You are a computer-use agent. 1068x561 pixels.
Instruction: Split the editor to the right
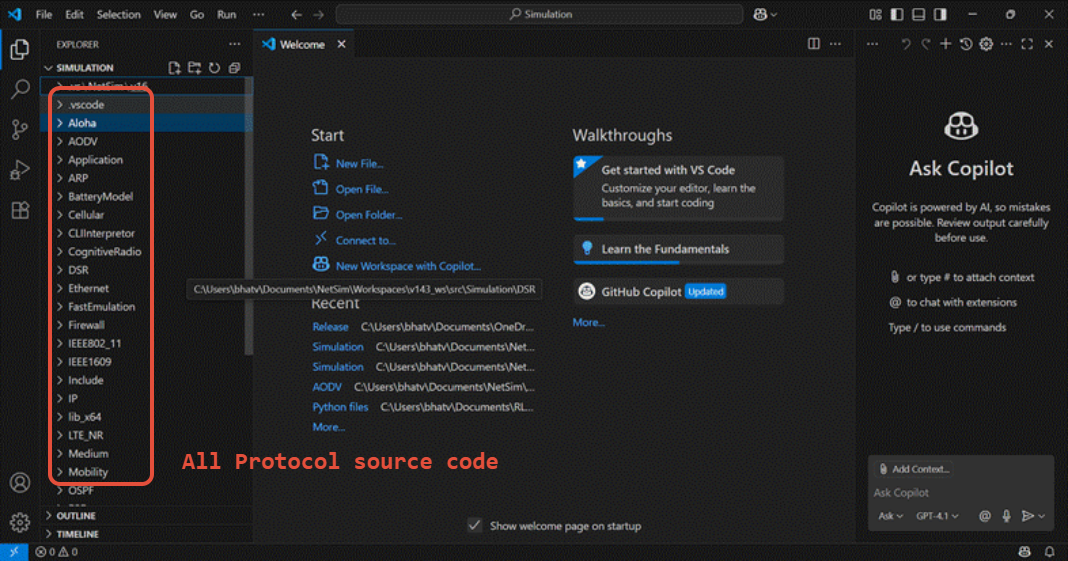(x=814, y=44)
